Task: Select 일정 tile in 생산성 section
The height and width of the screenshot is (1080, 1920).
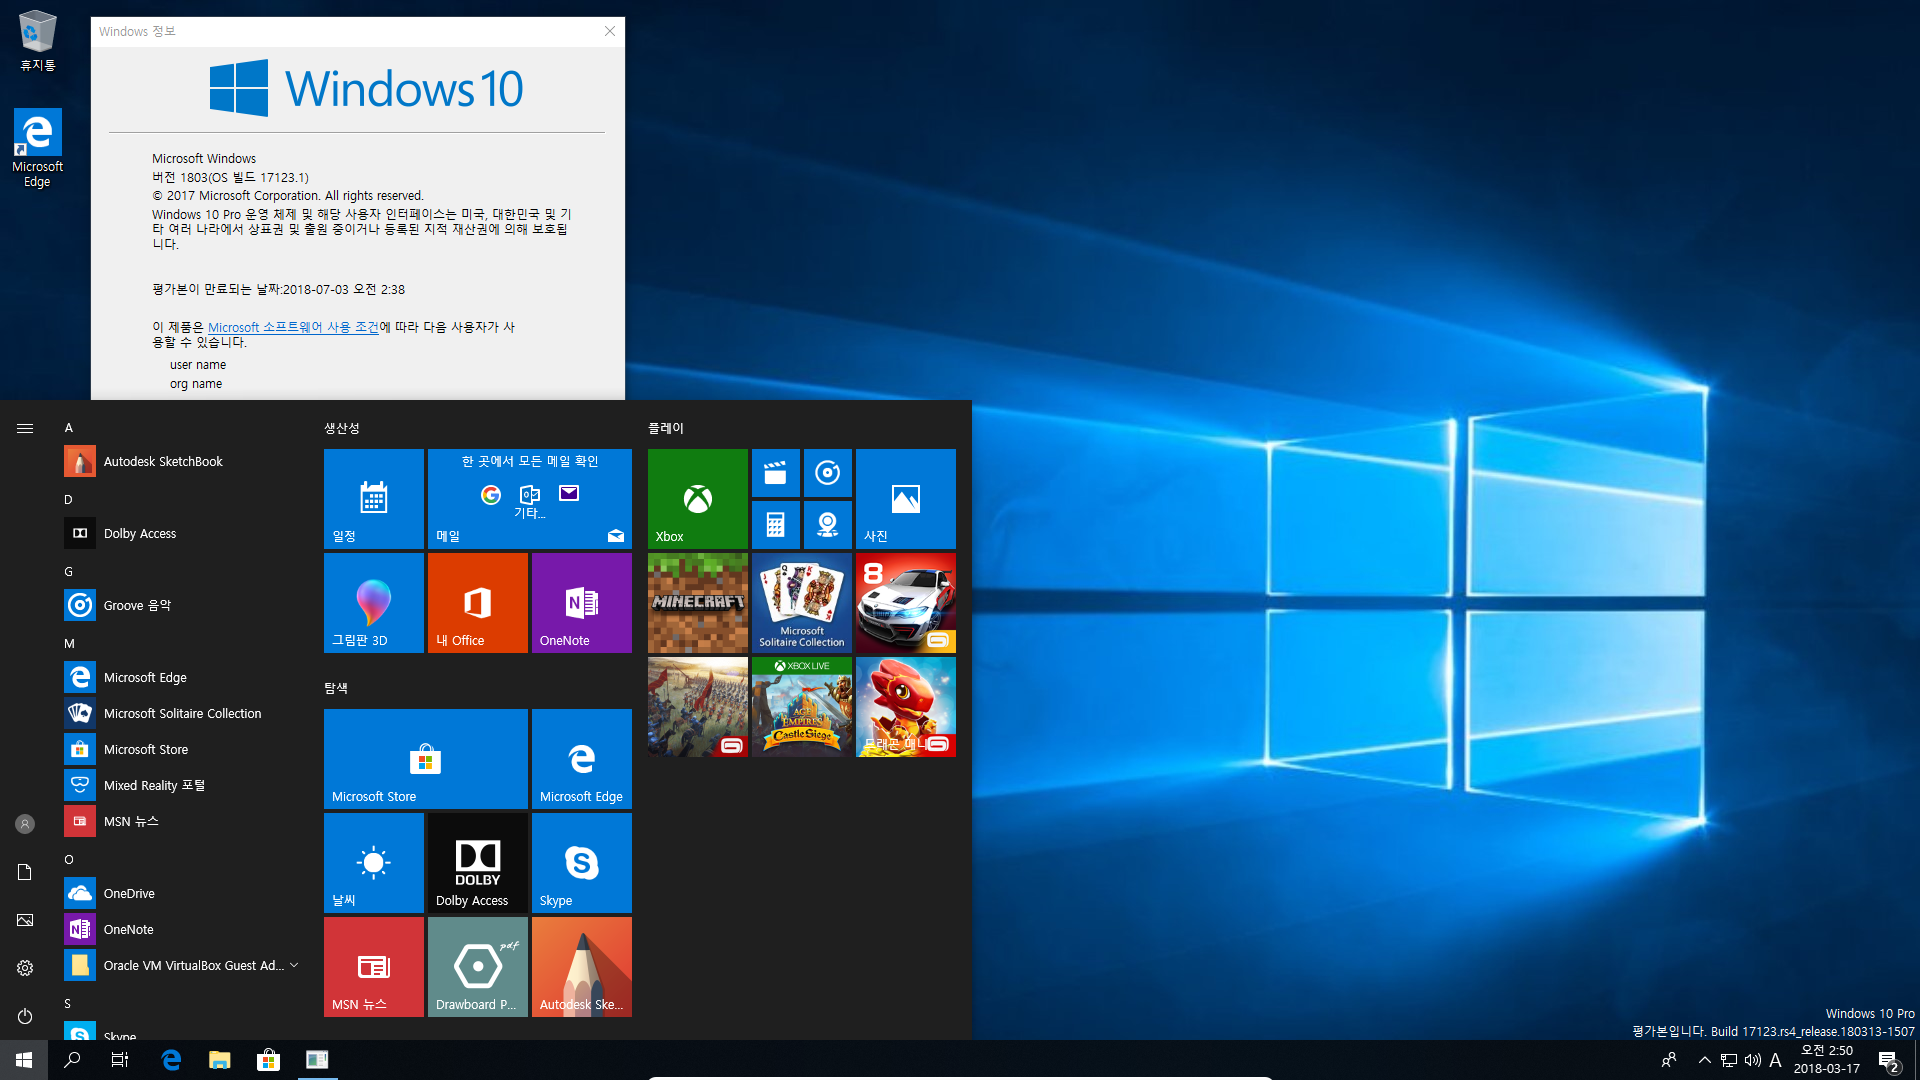Action: pyautogui.click(x=373, y=497)
